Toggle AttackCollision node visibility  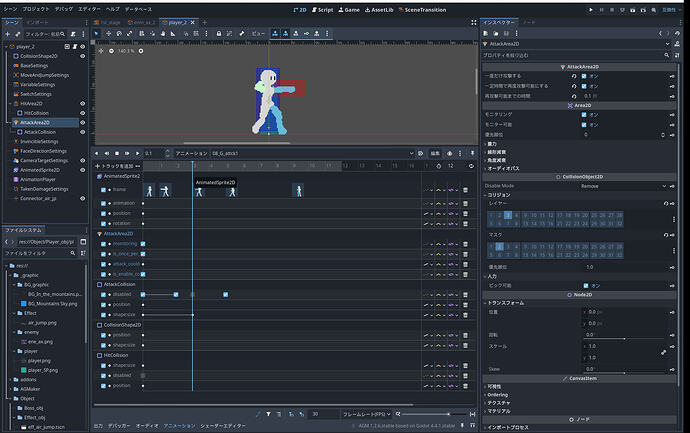pos(82,132)
